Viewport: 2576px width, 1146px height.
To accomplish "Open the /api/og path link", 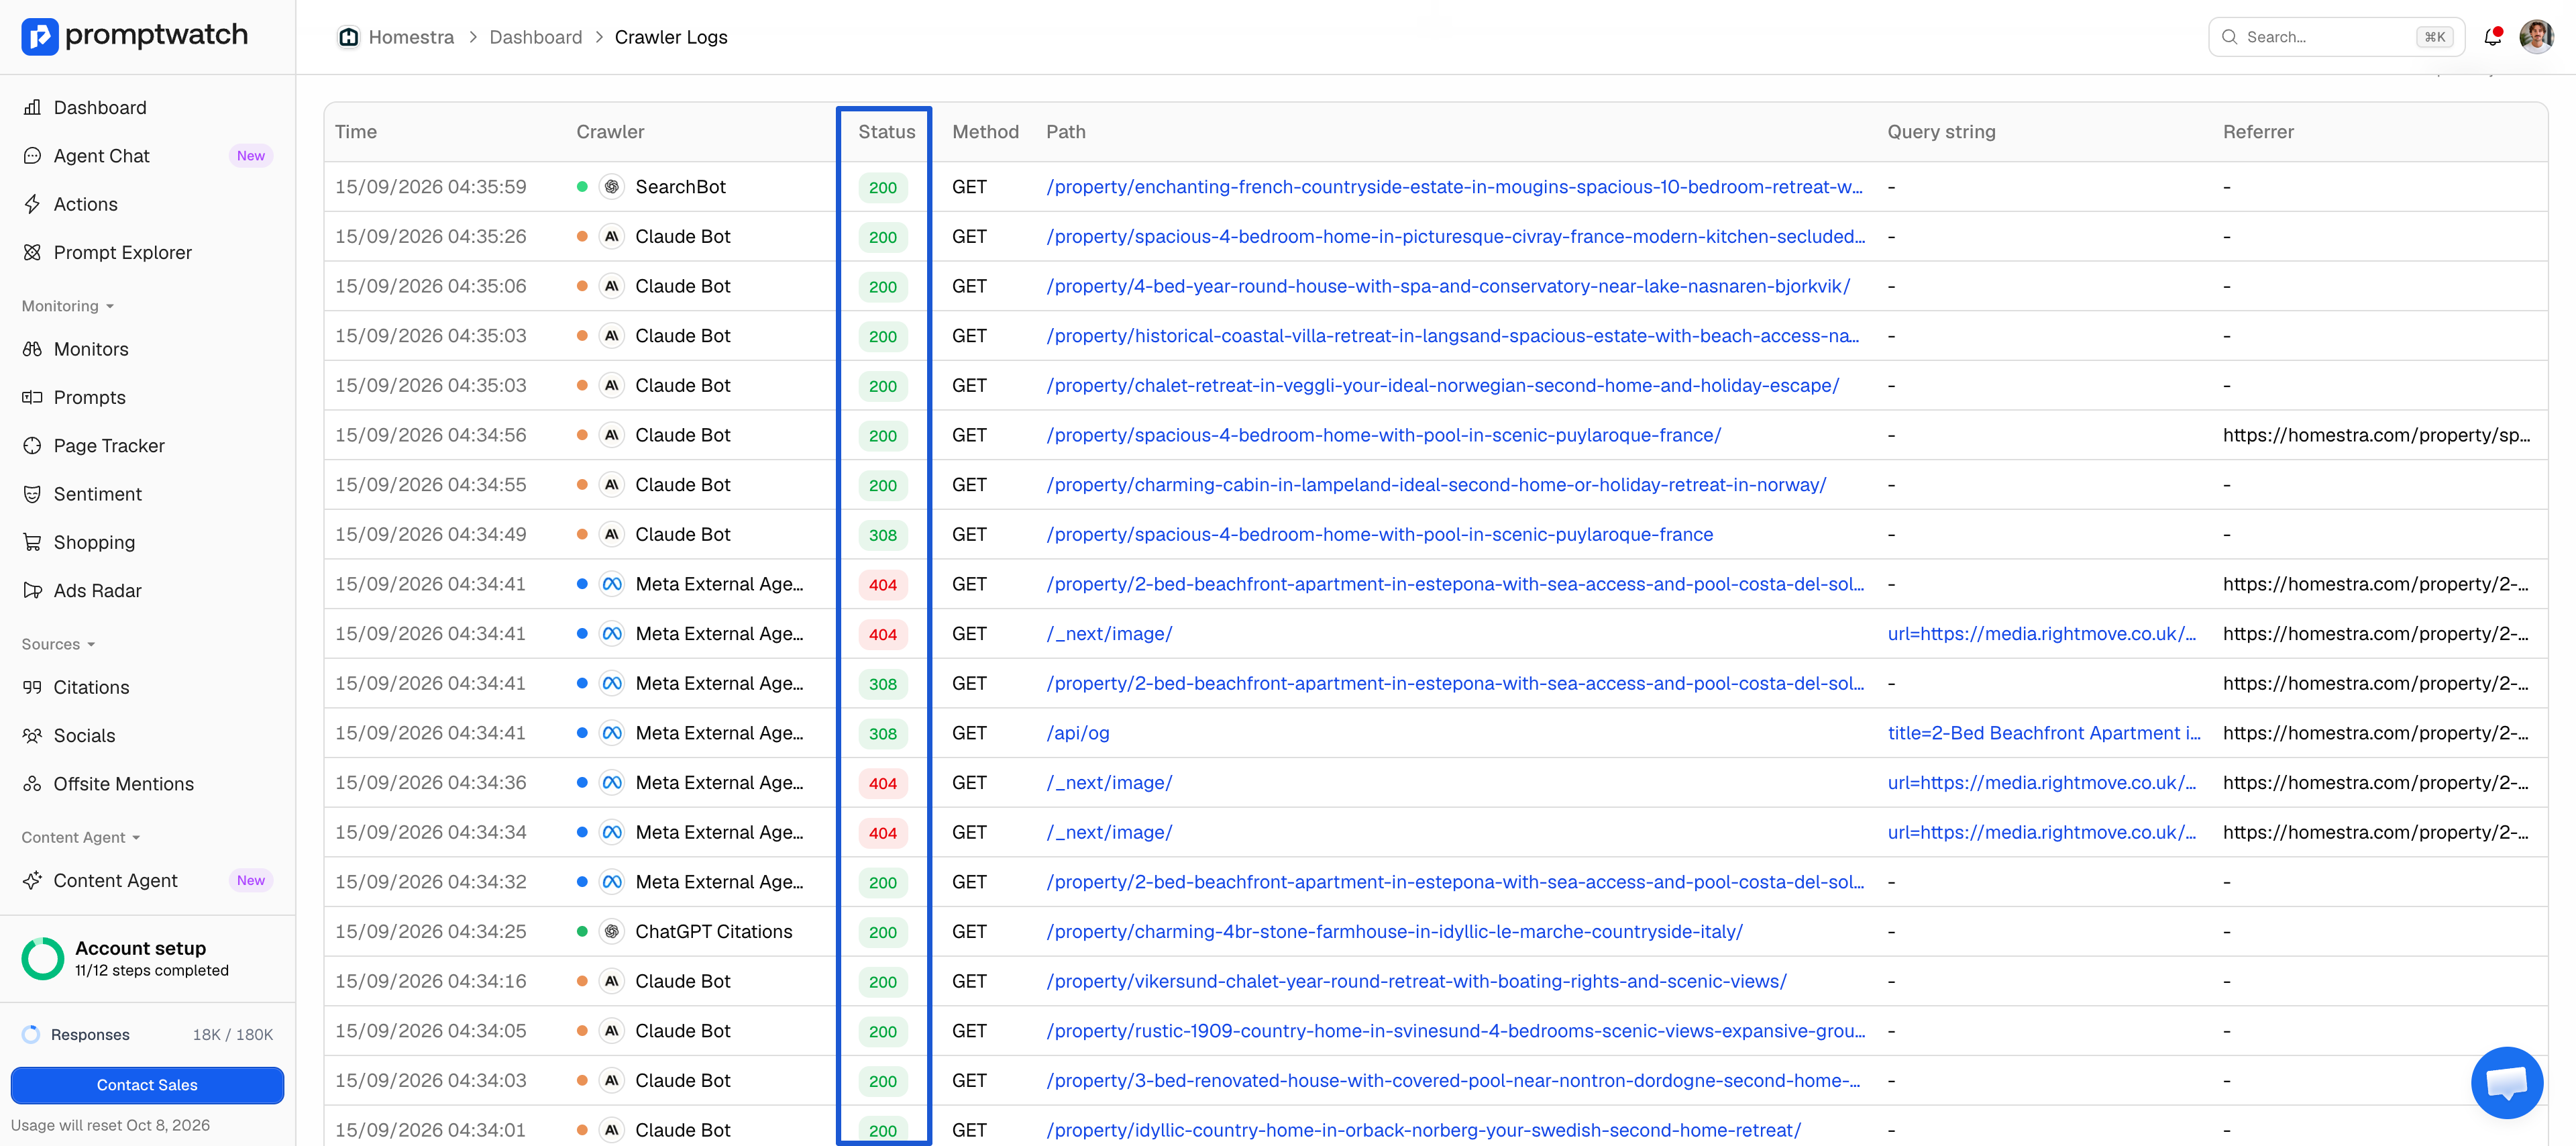I will click(1078, 733).
